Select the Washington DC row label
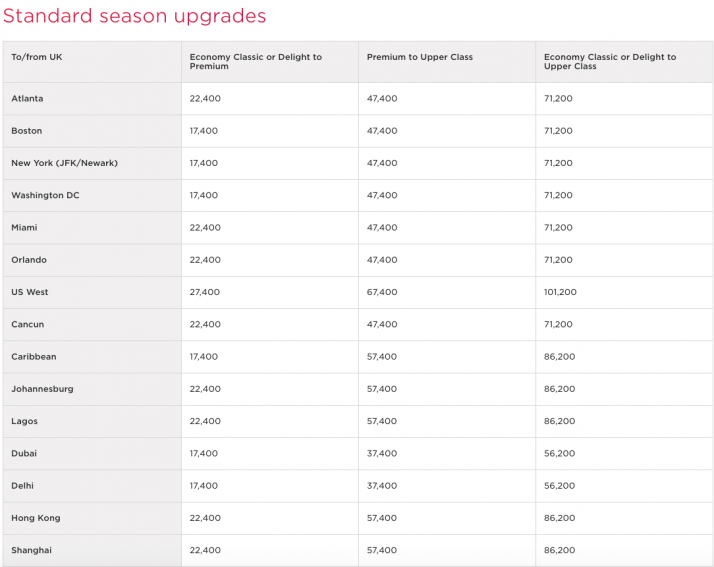 tap(45, 195)
